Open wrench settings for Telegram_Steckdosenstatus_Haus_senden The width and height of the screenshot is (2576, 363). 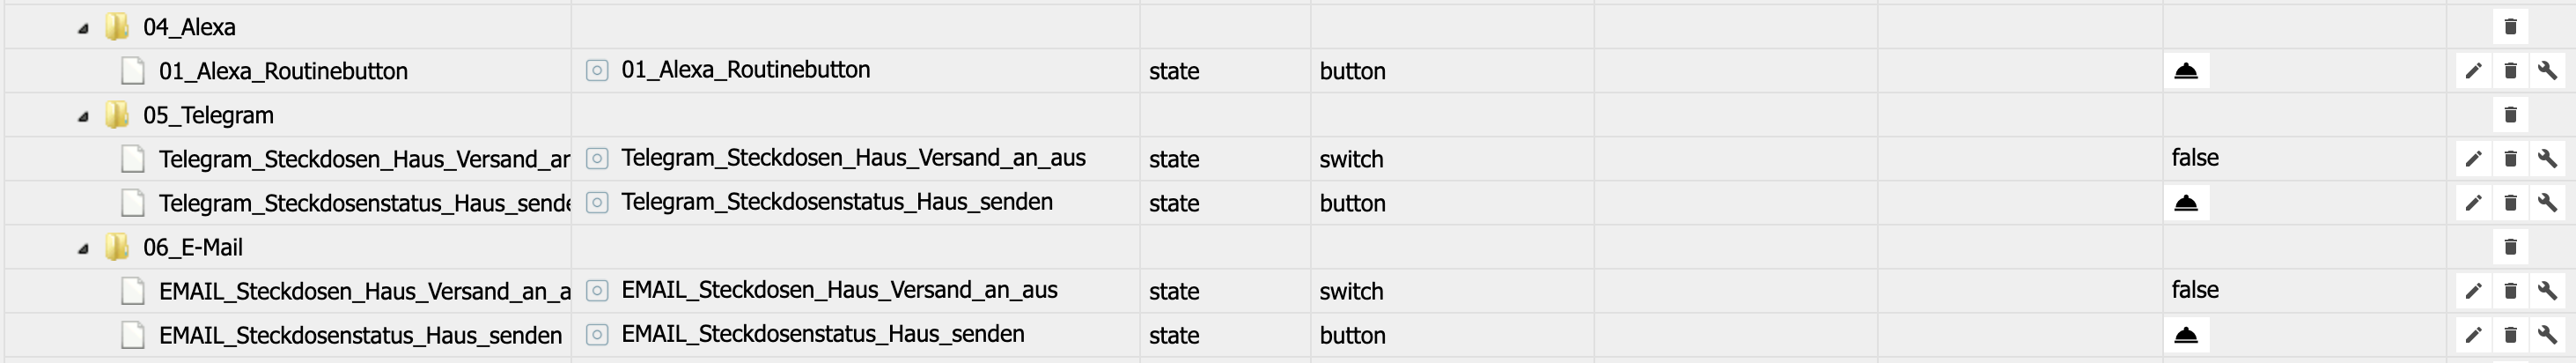2547,203
